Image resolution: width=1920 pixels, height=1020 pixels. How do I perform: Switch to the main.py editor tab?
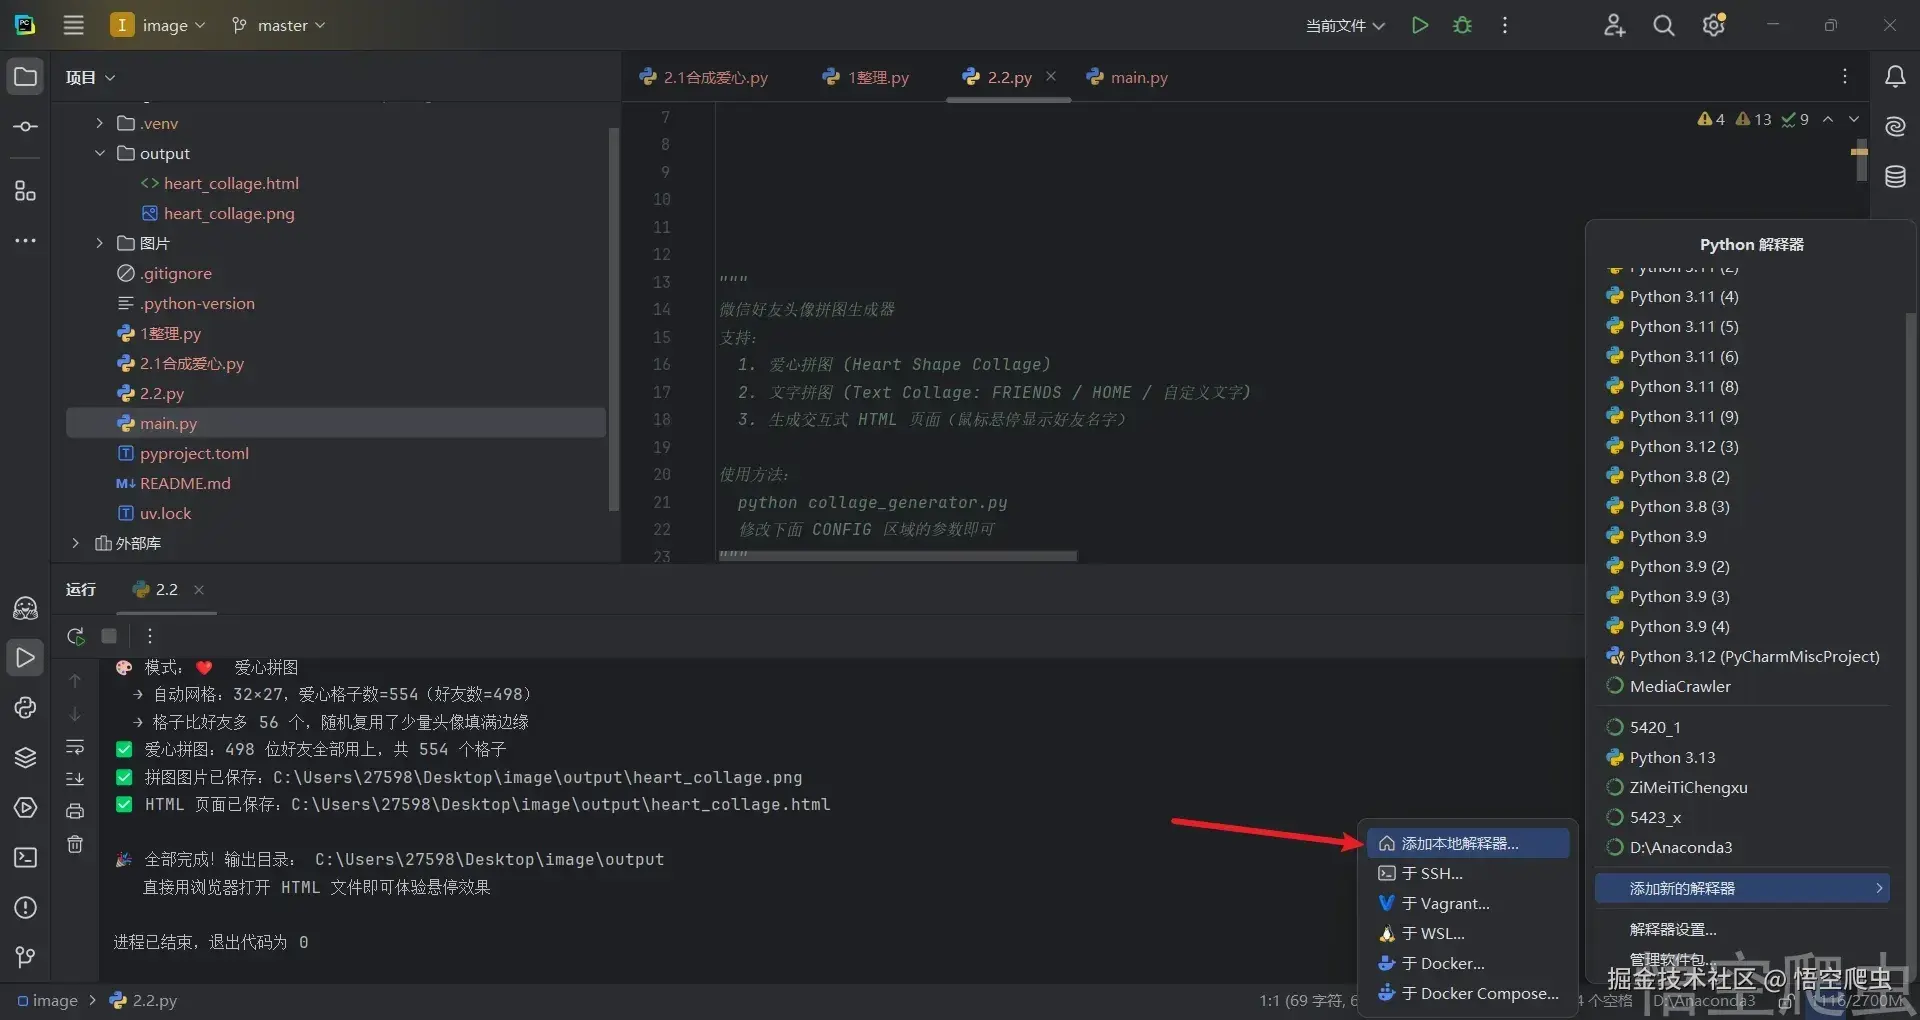tap(1138, 77)
